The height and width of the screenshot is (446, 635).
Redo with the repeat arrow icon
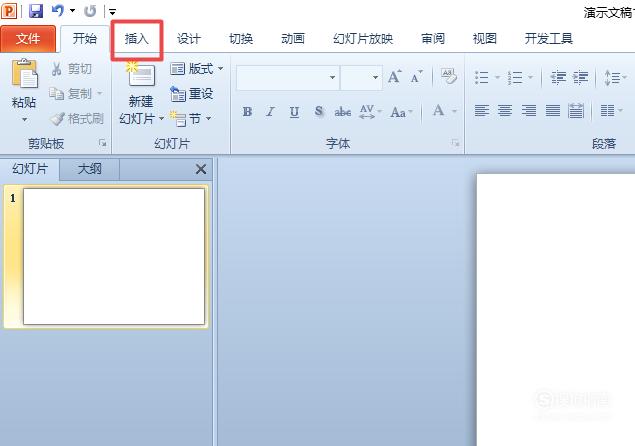[x=90, y=11]
